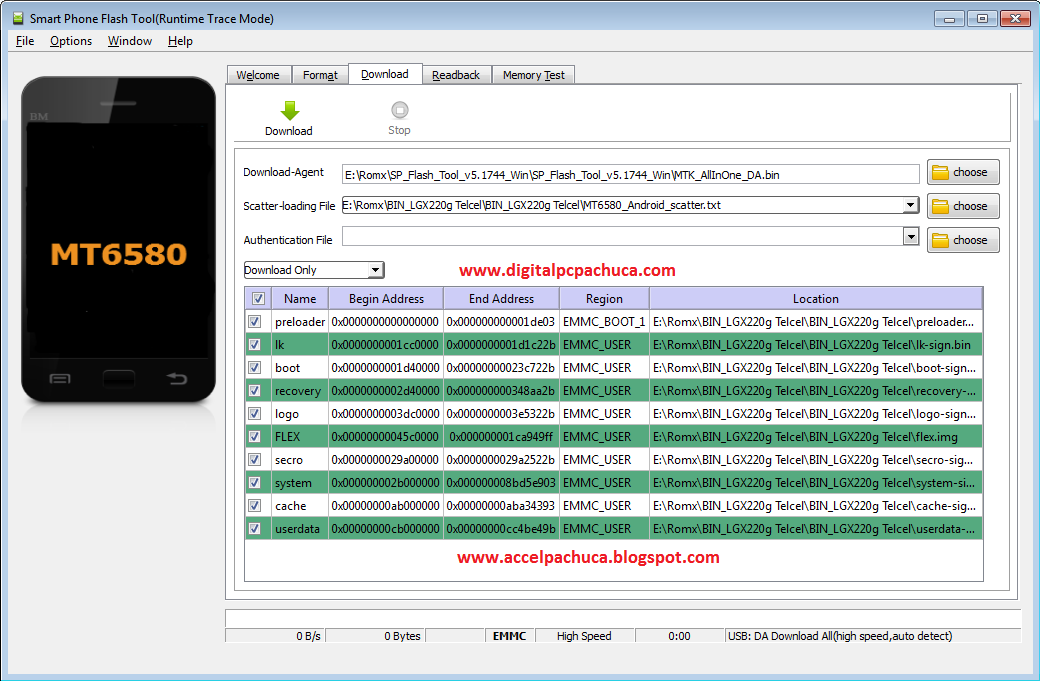Switch to the Readback tab
1040x681 pixels.
[456, 75]
